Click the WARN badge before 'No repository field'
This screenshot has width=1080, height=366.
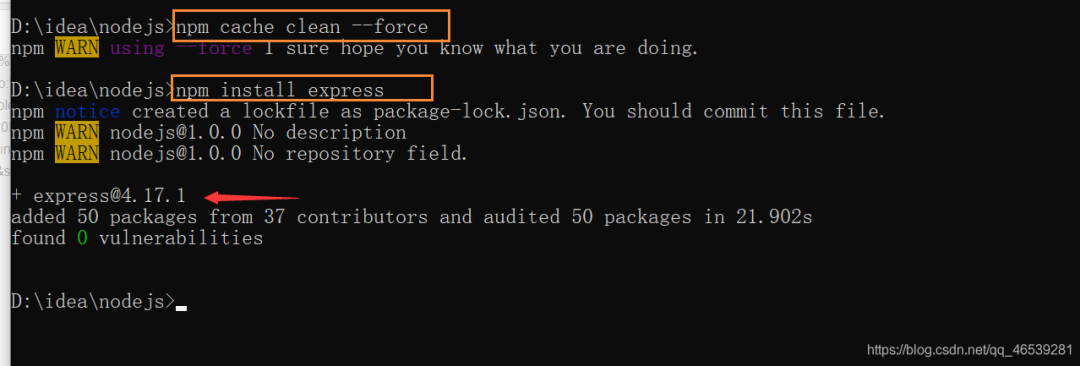pos(76,154)
